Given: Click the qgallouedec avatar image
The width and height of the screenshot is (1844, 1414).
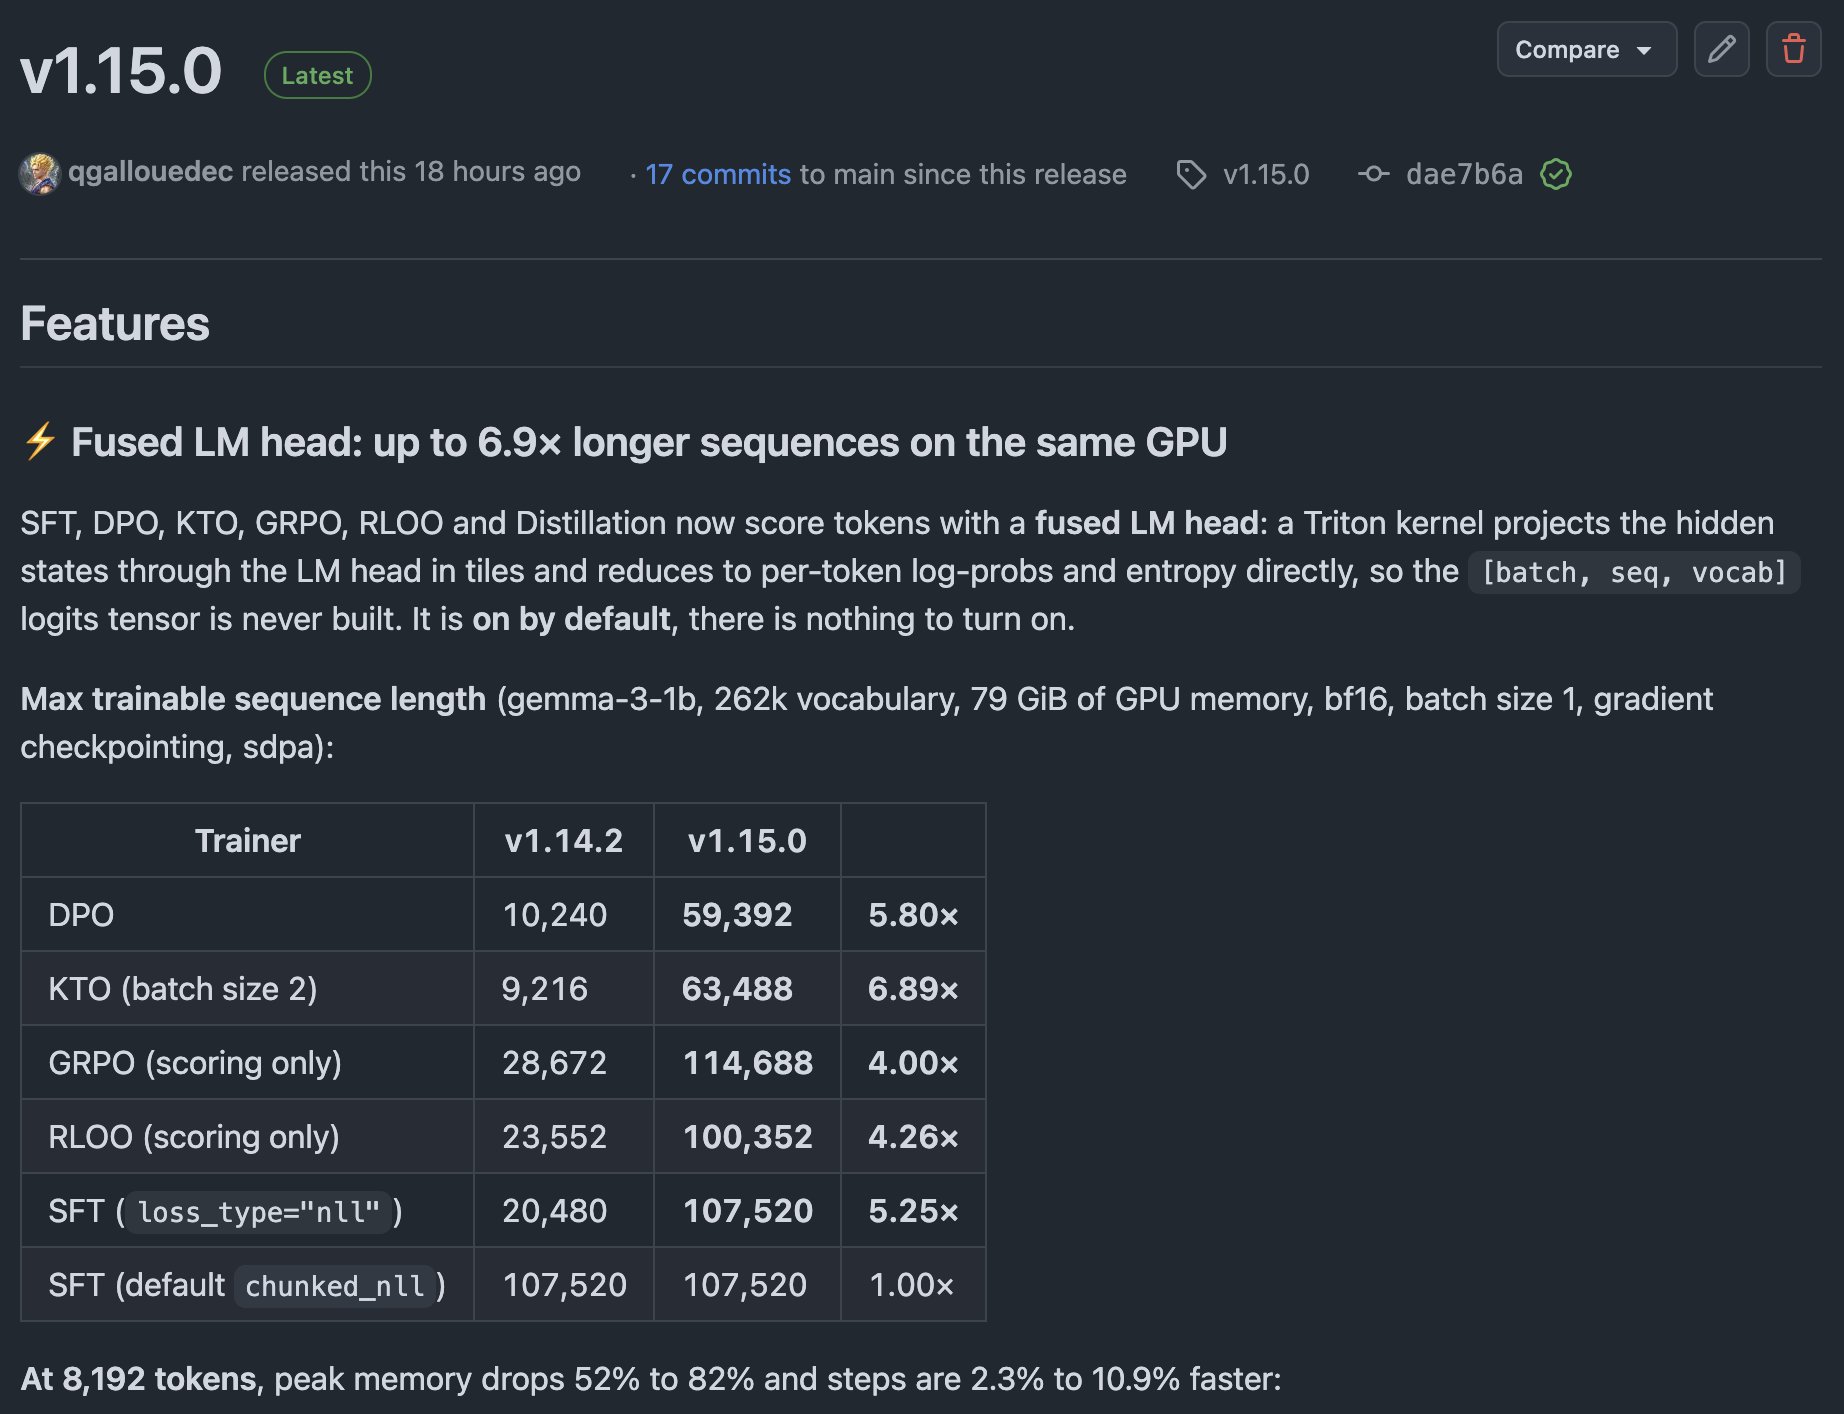Looking at the screenshot, I should [40, 173].
